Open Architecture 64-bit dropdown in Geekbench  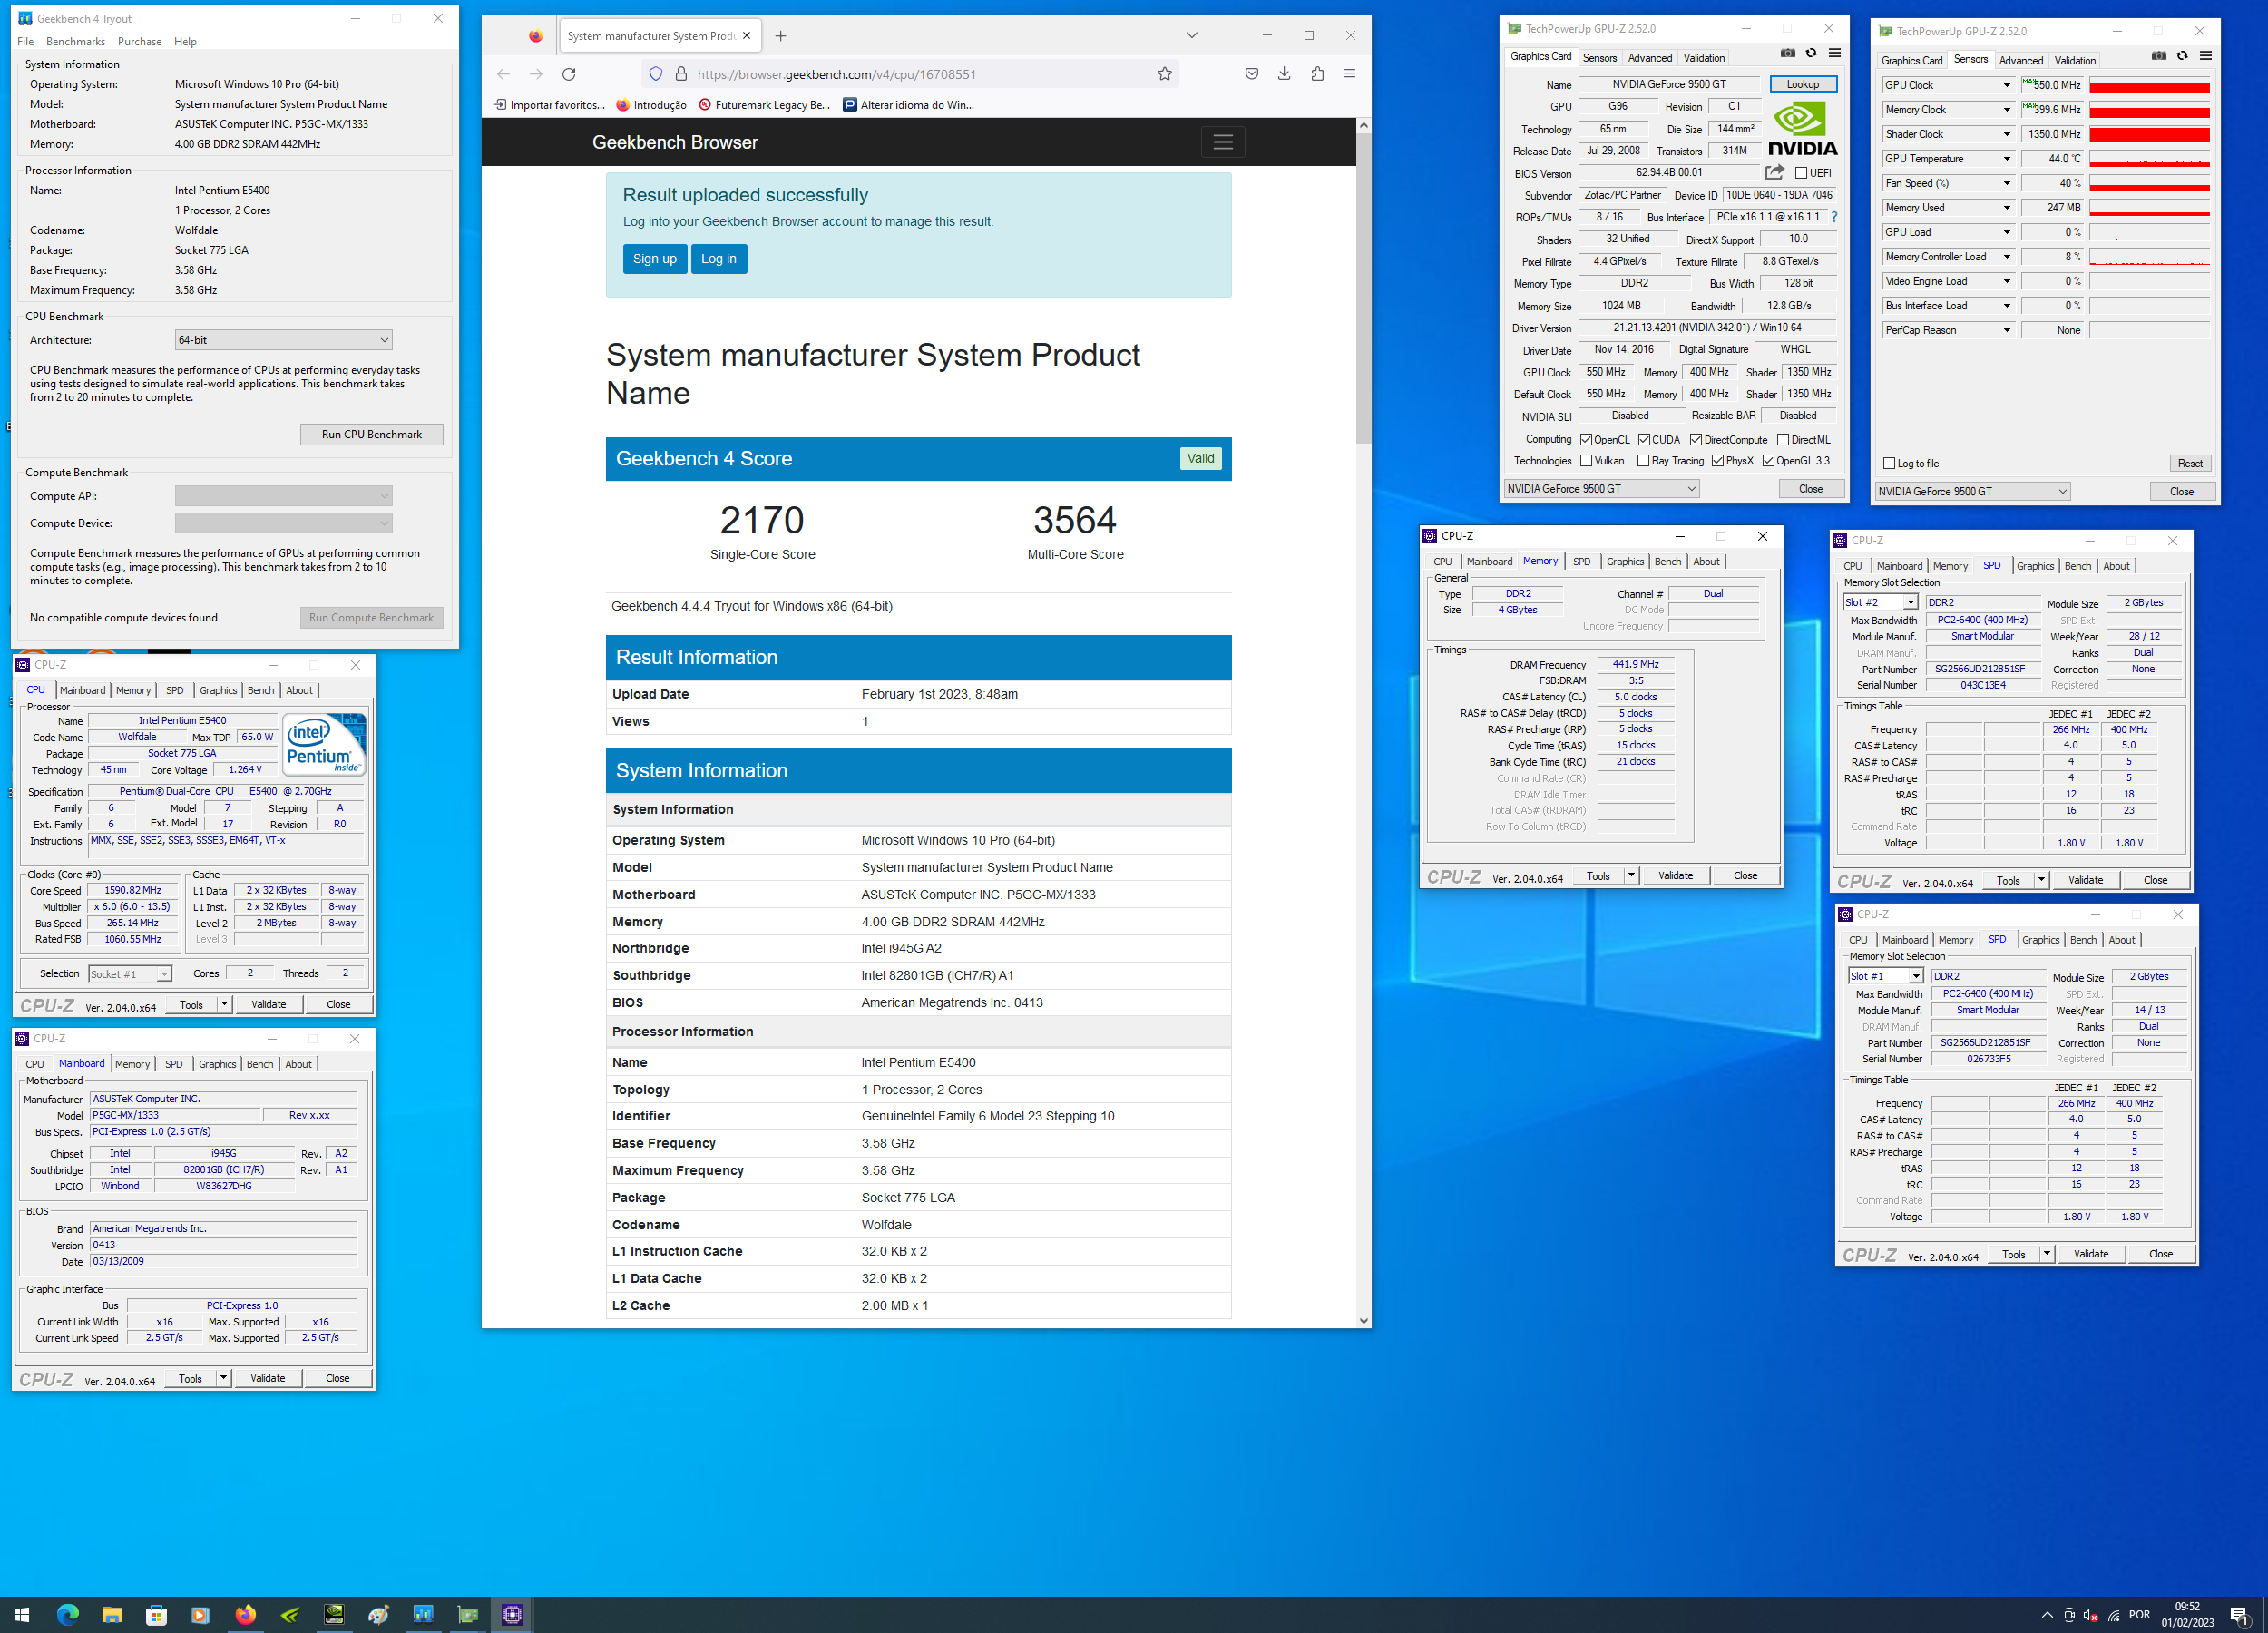click(x=283, y=340)
